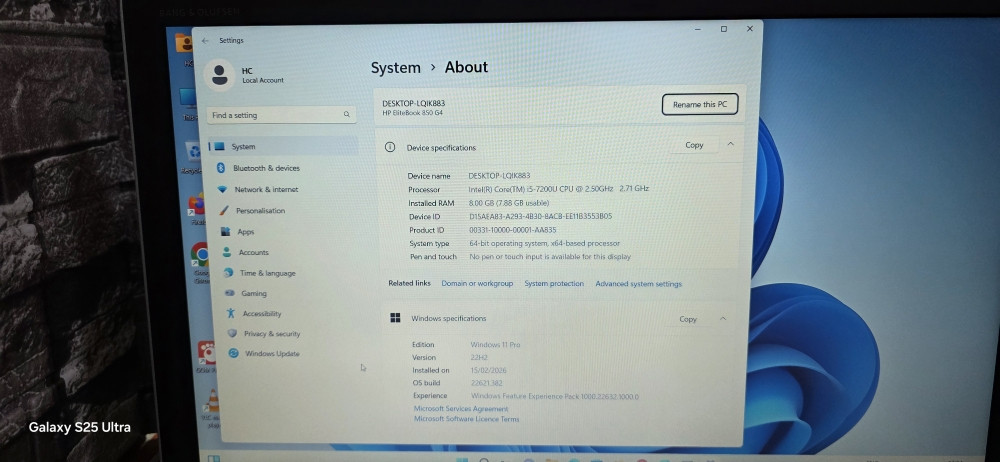Screen dimensions: 1000x462
Task: Click the OS build 22621.382 value
Action: 489,383
